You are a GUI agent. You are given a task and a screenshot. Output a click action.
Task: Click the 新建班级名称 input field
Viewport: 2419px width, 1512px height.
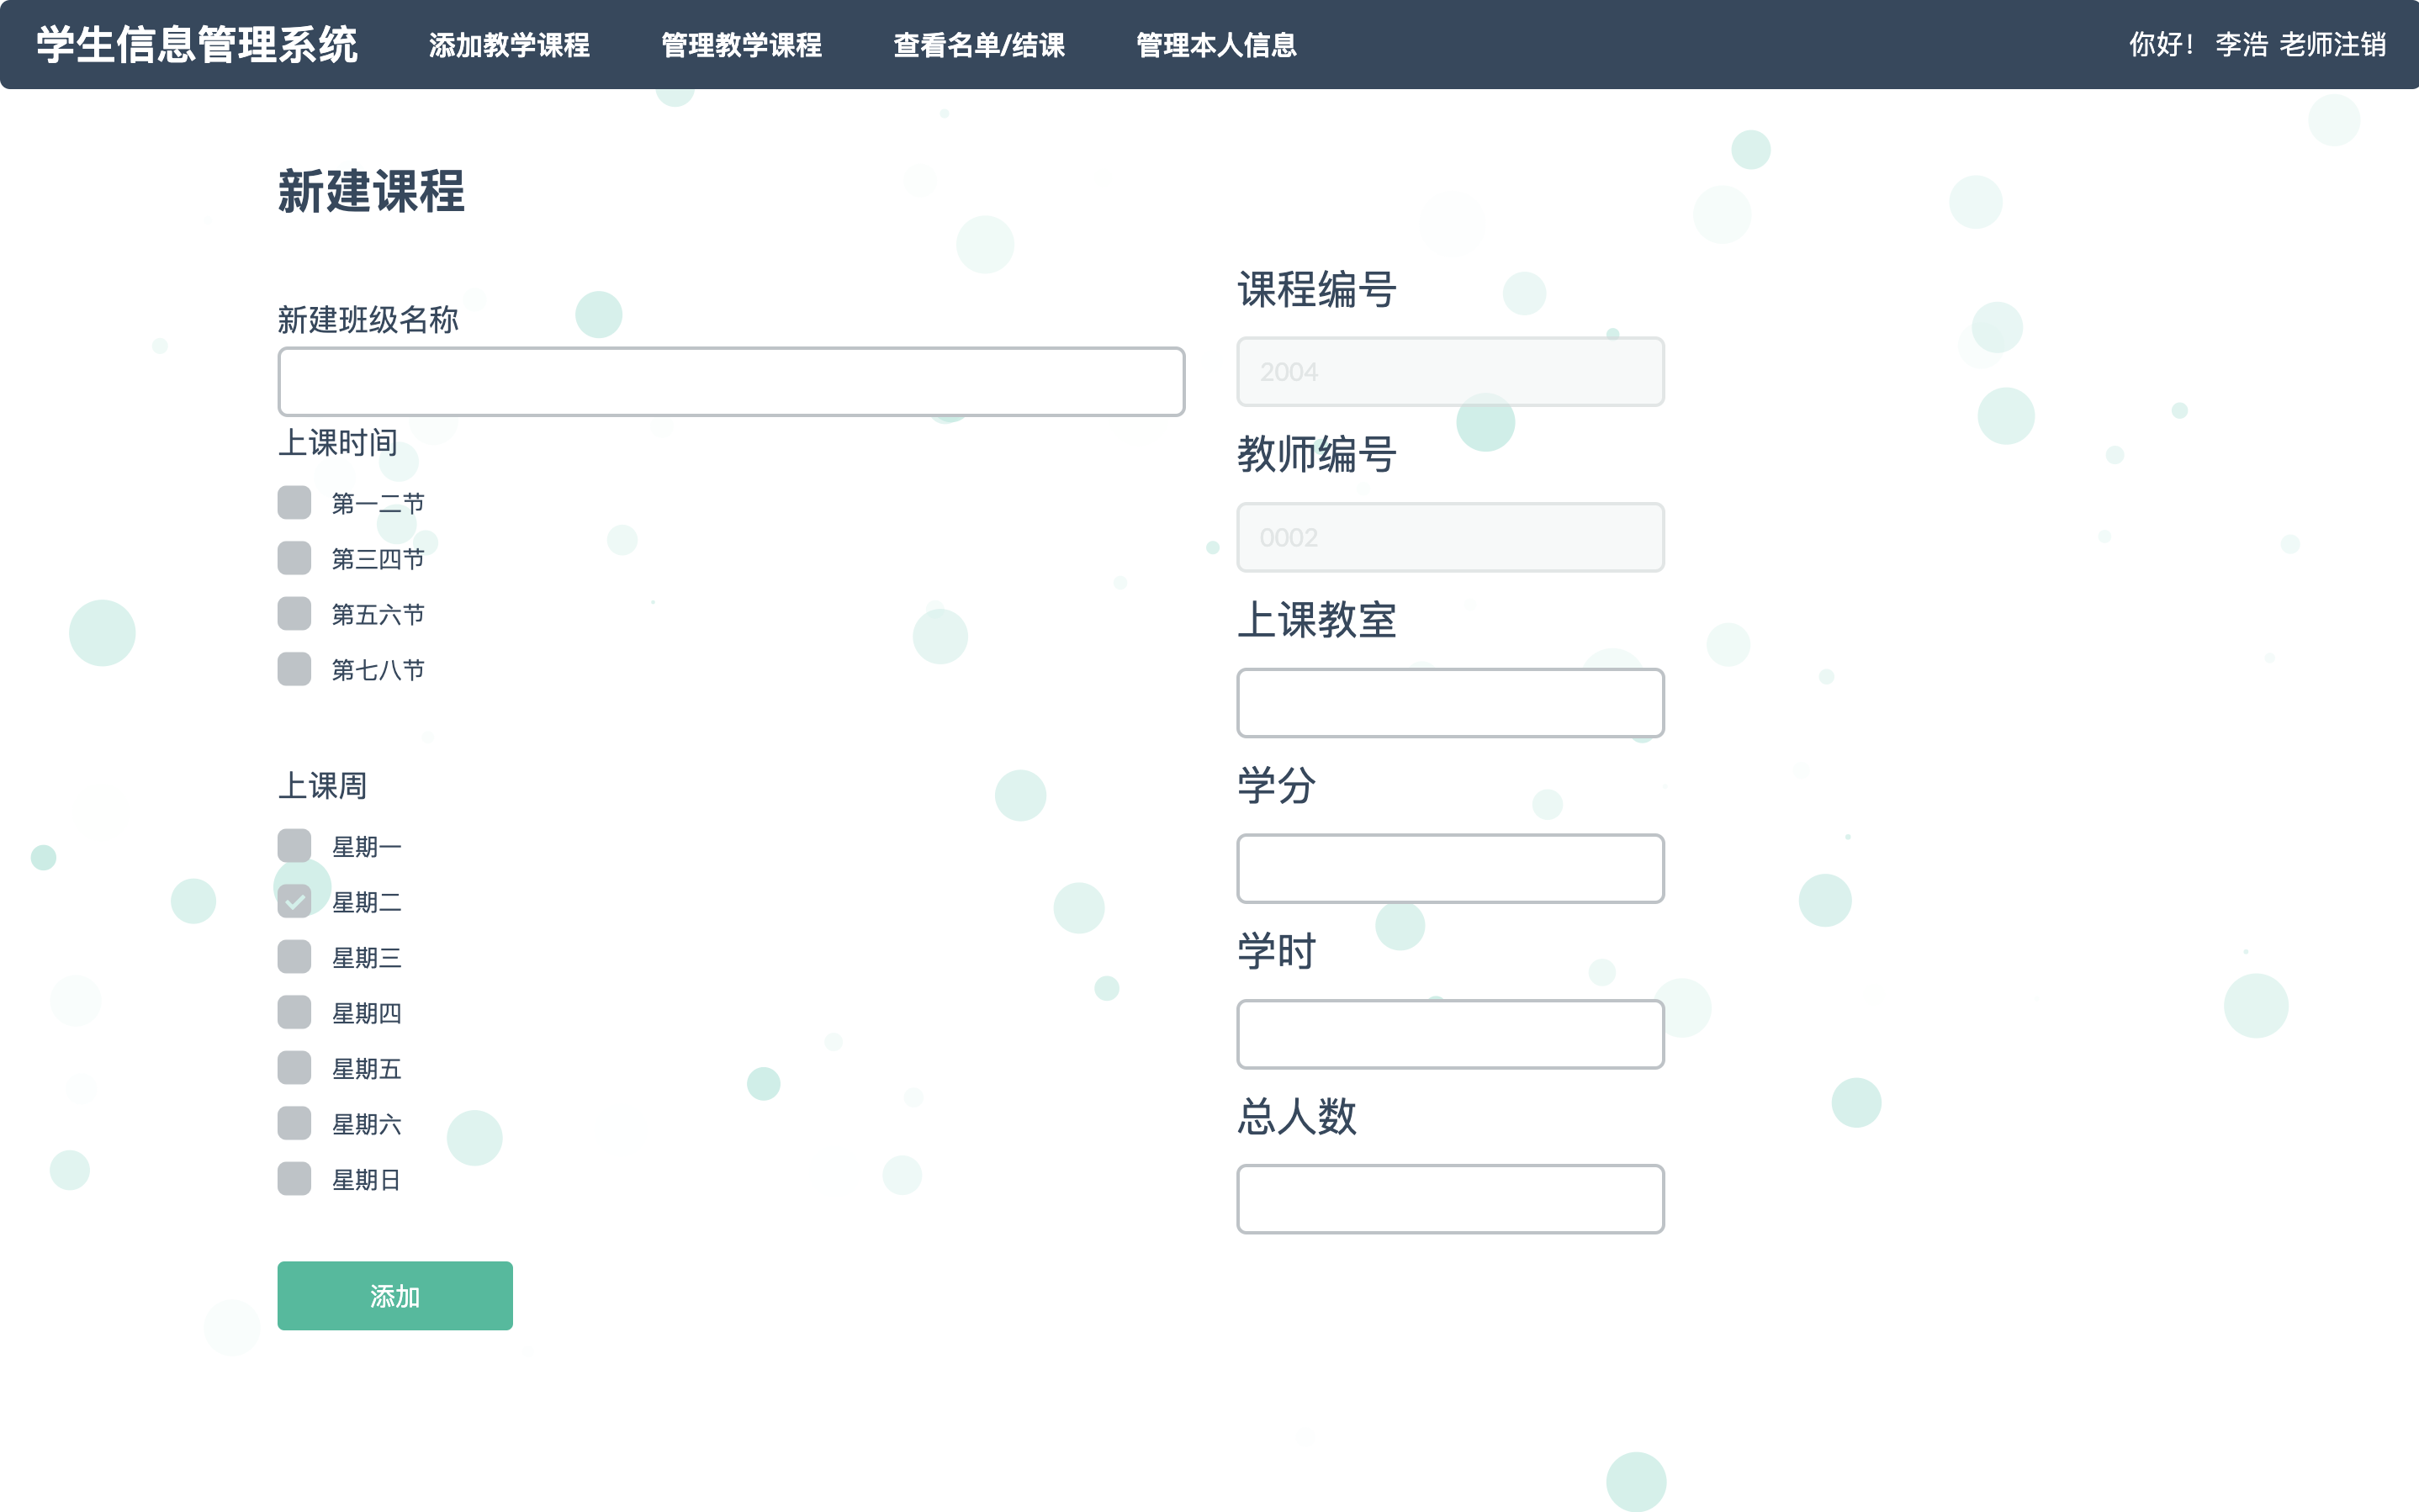(731, 381)
